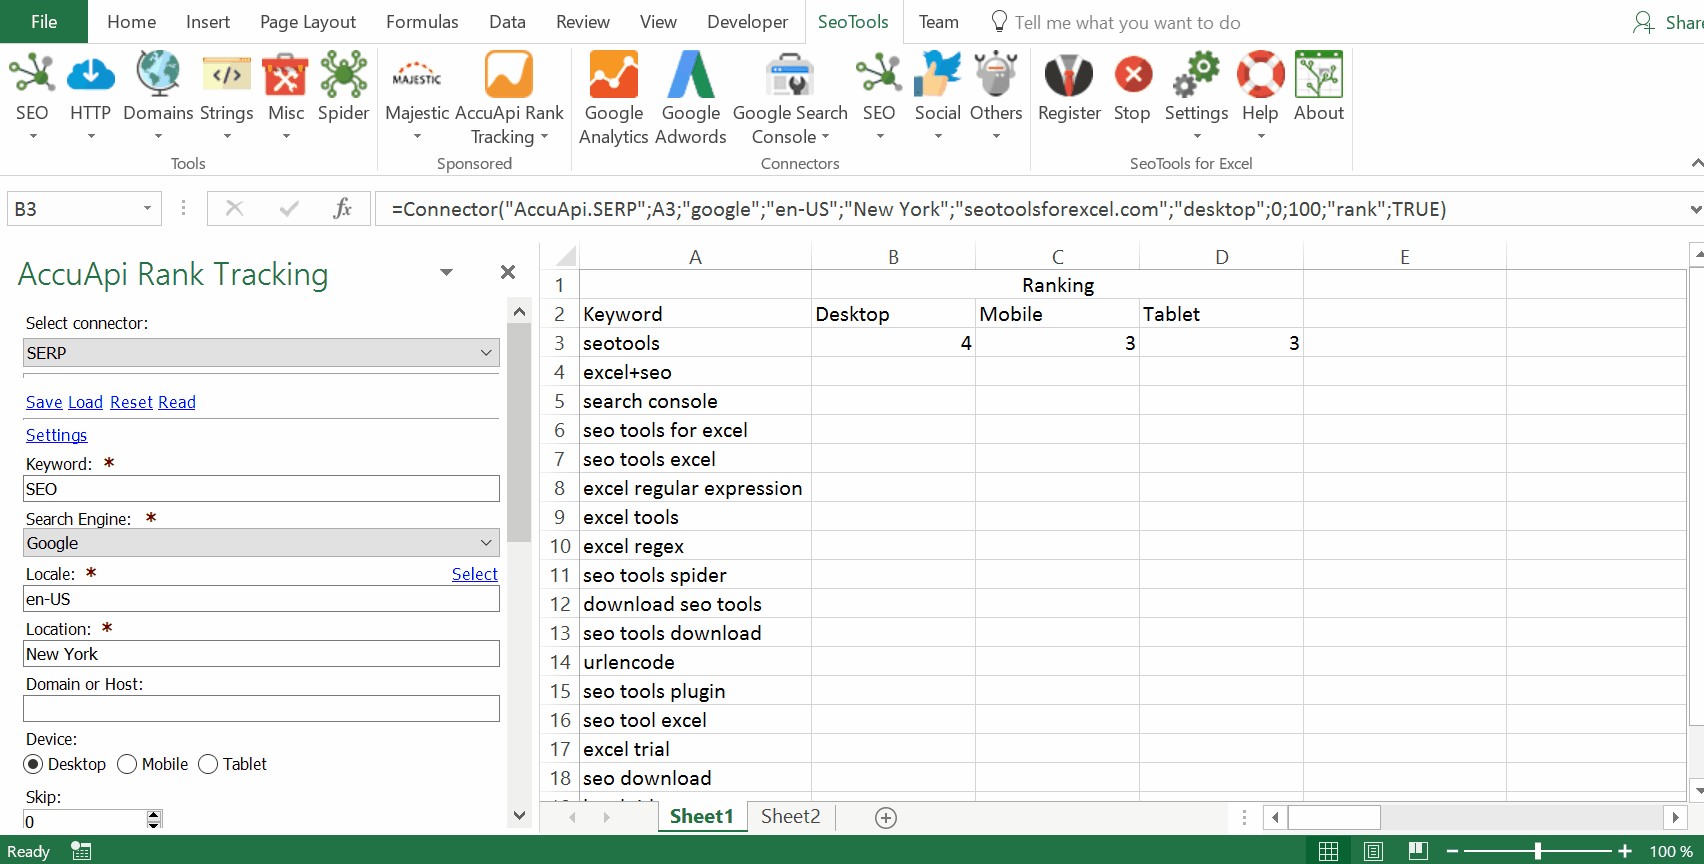
Task: Click the Register icon
Action: [1069, 75]
